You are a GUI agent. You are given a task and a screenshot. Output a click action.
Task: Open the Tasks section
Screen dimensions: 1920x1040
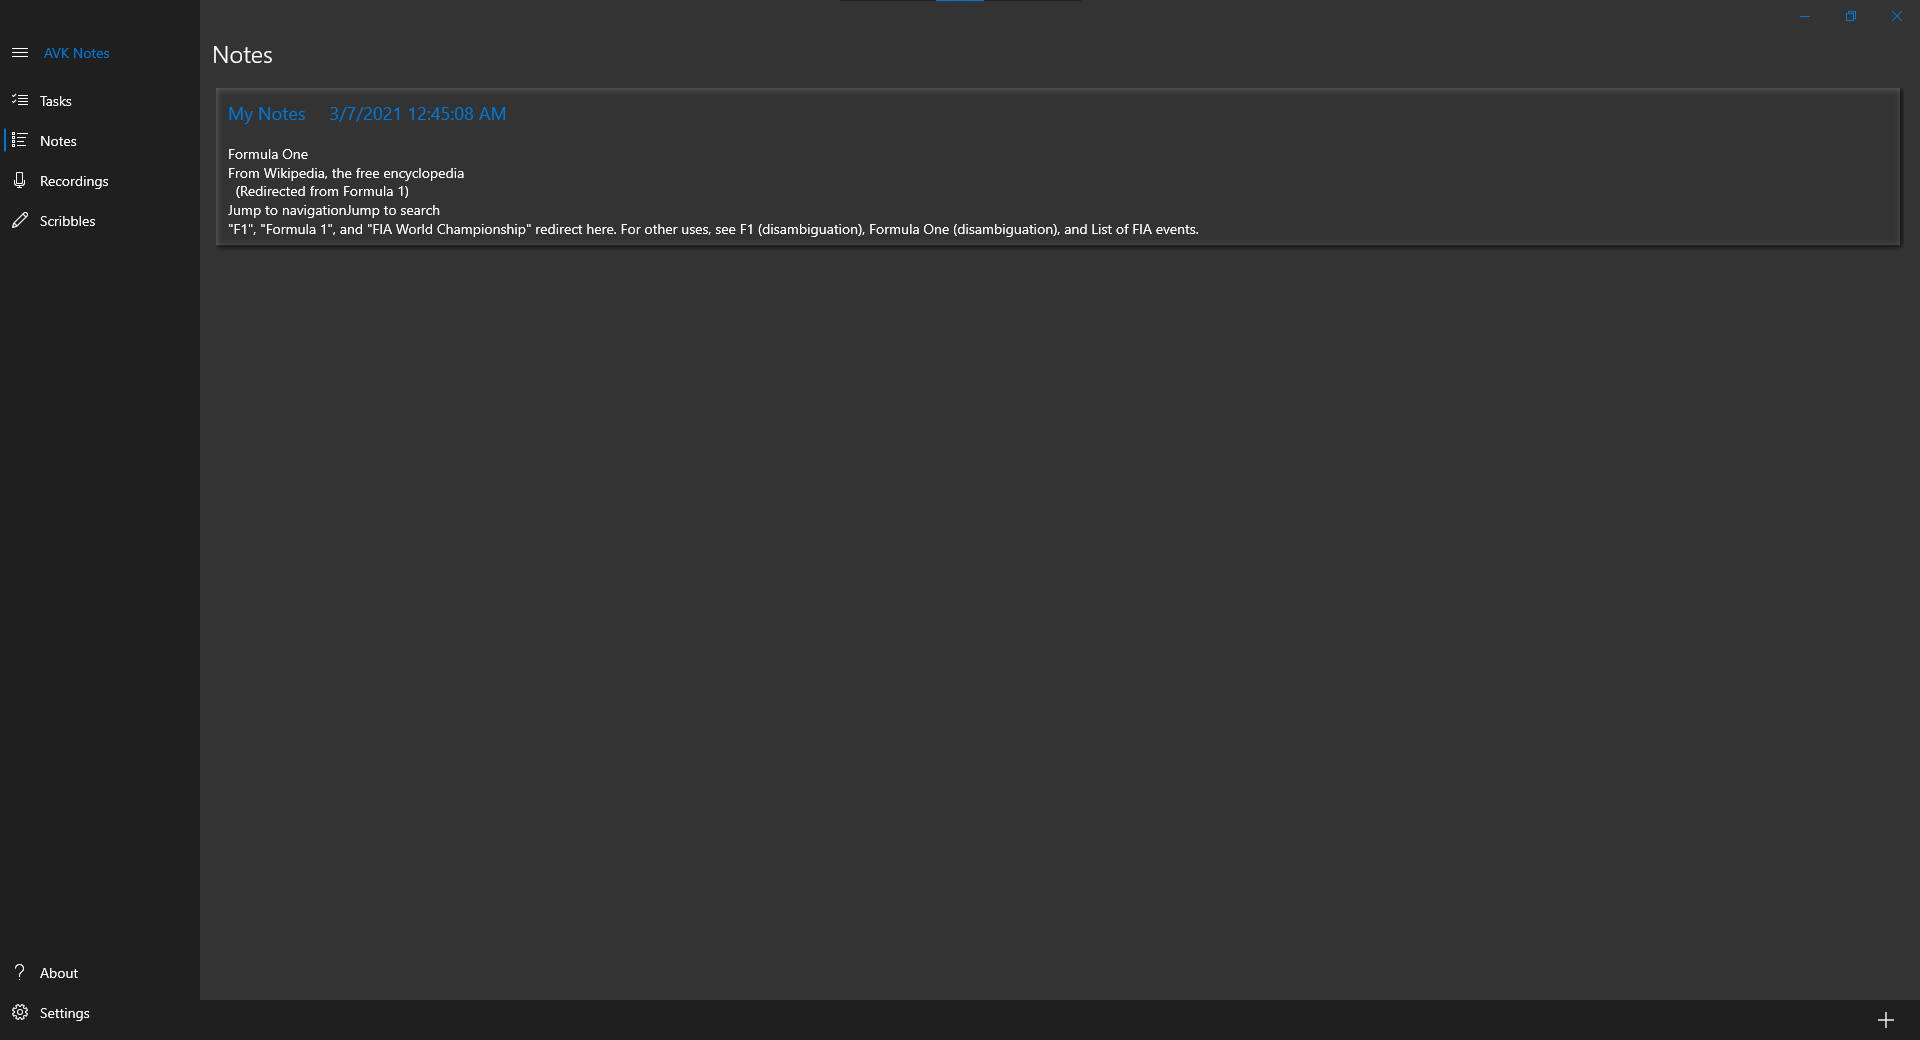(x=100, y=101)
